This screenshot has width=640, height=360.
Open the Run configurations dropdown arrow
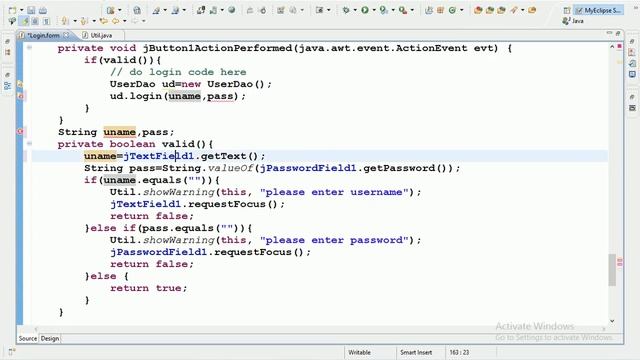[x=373, y=10]
